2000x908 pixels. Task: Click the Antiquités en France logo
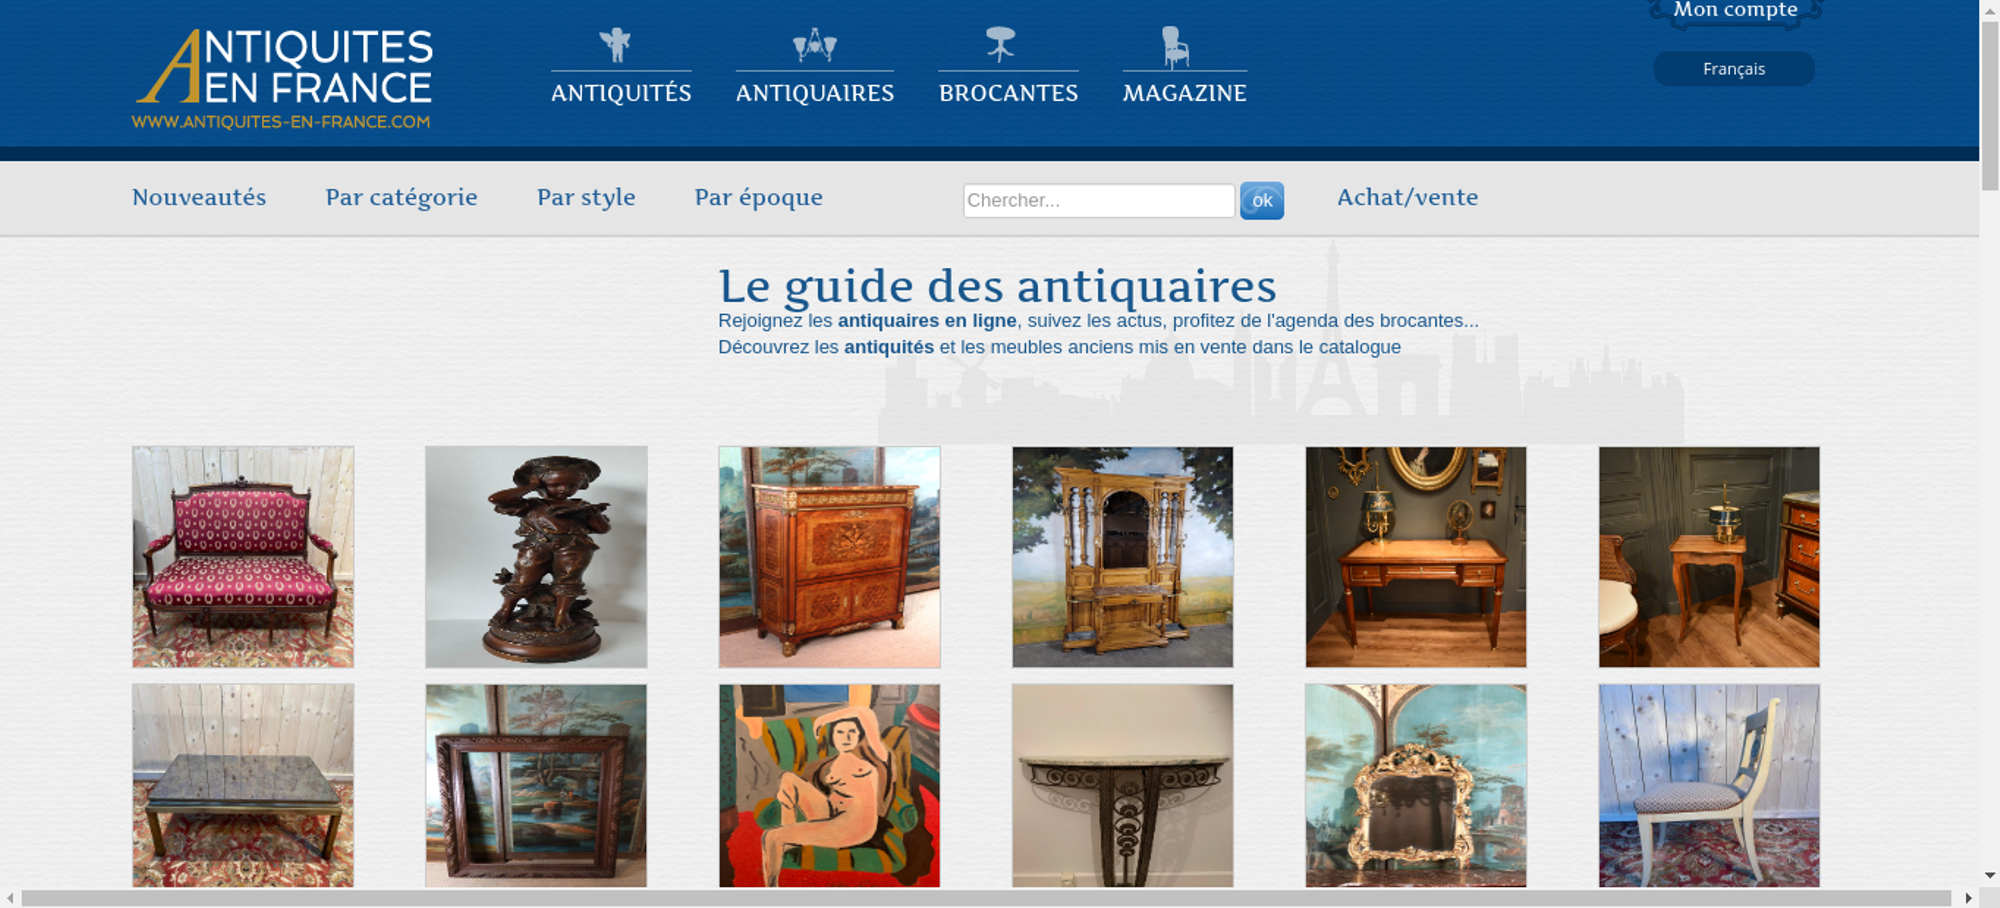[x=283, y=79]
